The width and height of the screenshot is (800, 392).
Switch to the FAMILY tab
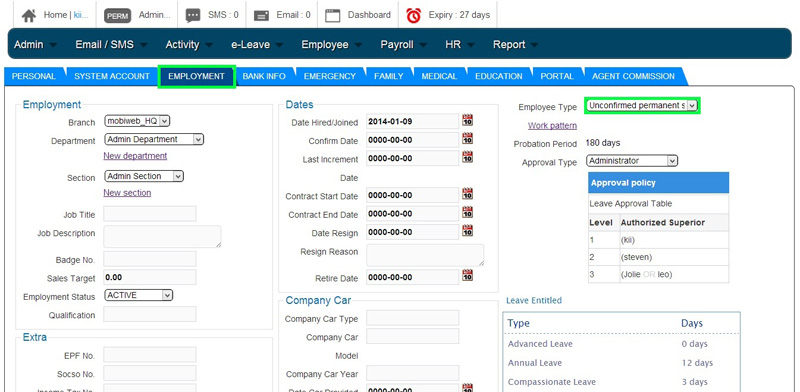(388, 76)
